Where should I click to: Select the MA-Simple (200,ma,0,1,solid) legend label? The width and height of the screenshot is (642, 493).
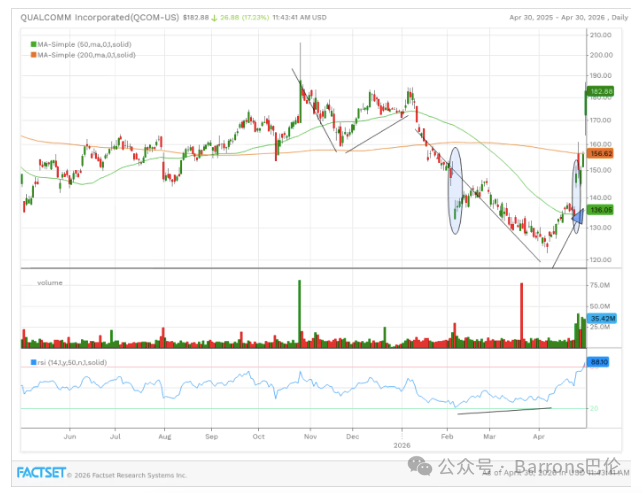pos(86,55)
